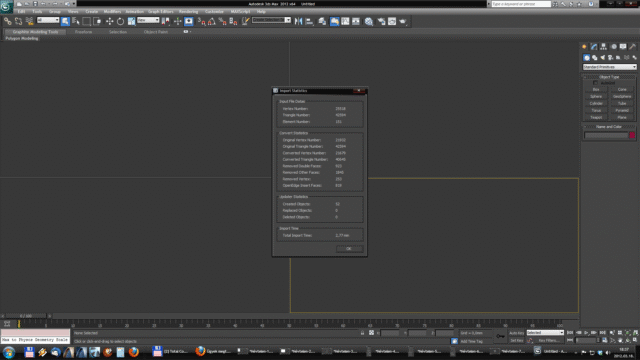Screen dimensions: 640x360
Task: Click the Mirror tool icon
Action: (299, 21)
